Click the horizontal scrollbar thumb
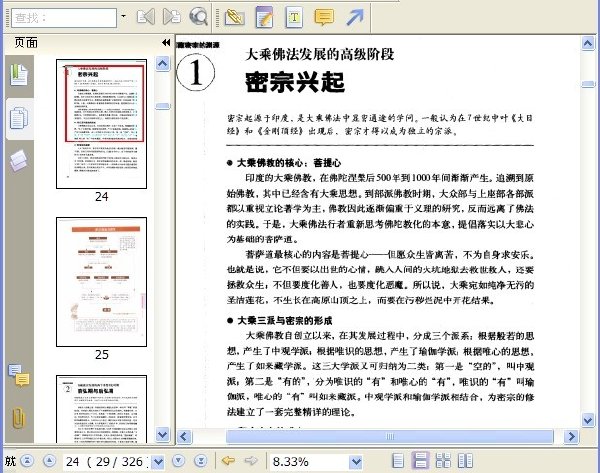The width and height of the screenshot is (600, 473). 390,436
